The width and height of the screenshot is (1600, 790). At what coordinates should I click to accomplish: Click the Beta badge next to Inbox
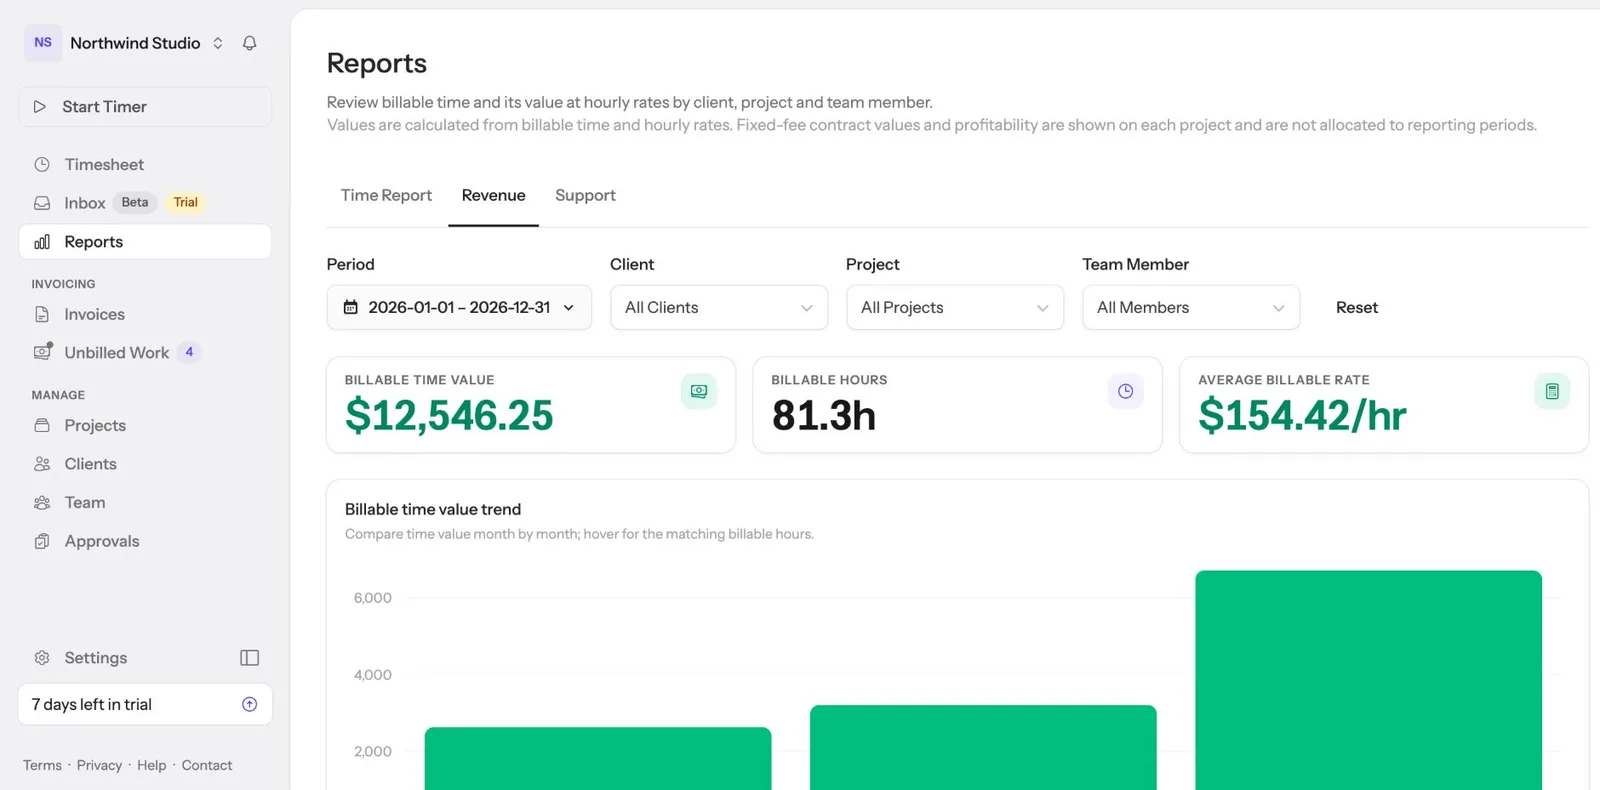tap(135, 202)
